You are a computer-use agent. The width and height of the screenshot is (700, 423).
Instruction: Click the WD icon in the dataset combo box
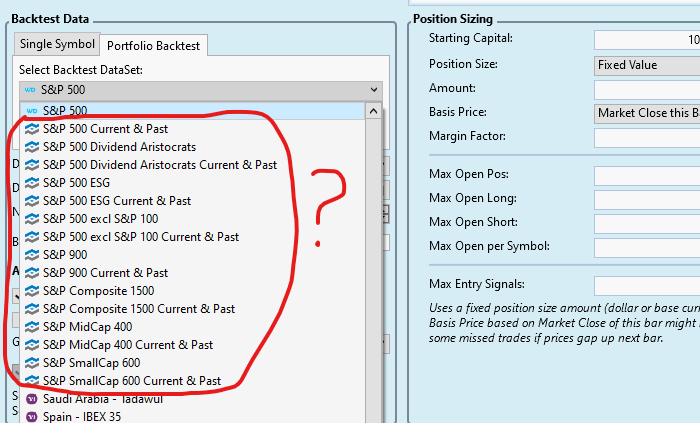coord(30,90)
